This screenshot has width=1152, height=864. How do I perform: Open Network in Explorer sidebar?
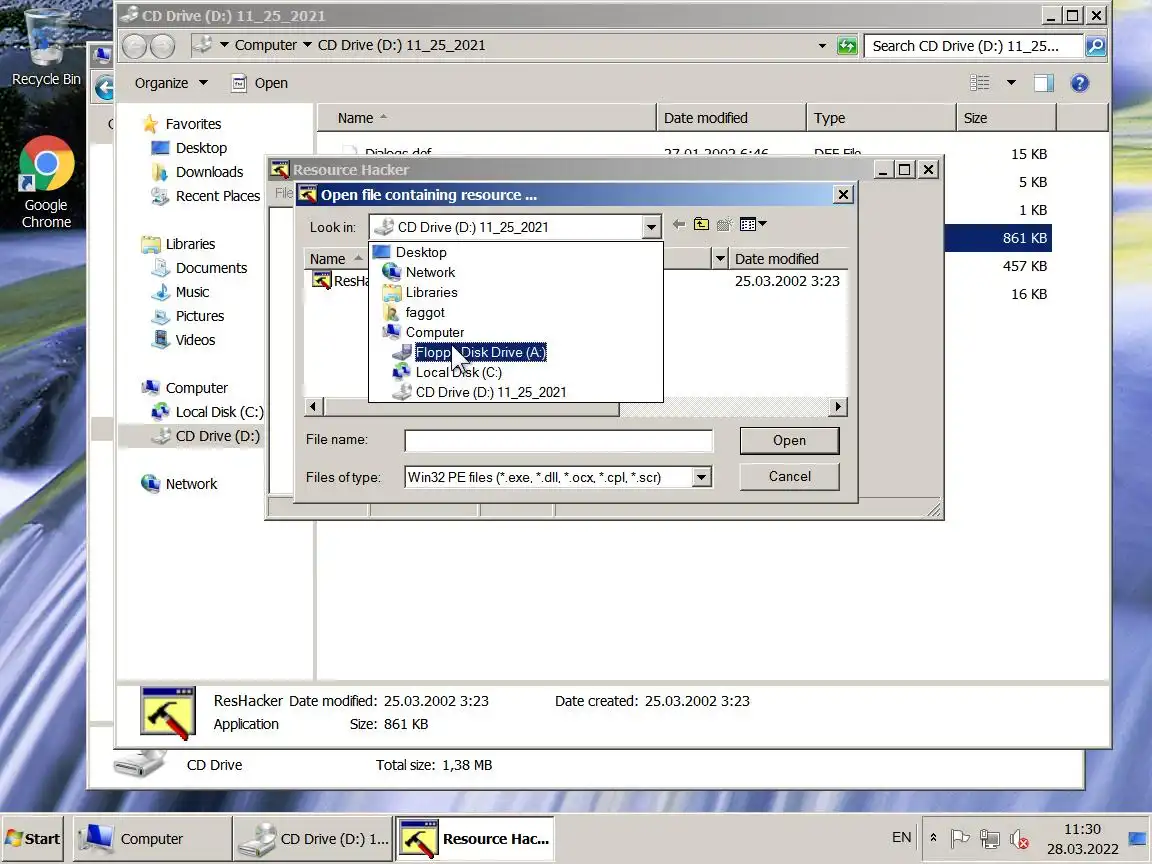tap(191, 483)
